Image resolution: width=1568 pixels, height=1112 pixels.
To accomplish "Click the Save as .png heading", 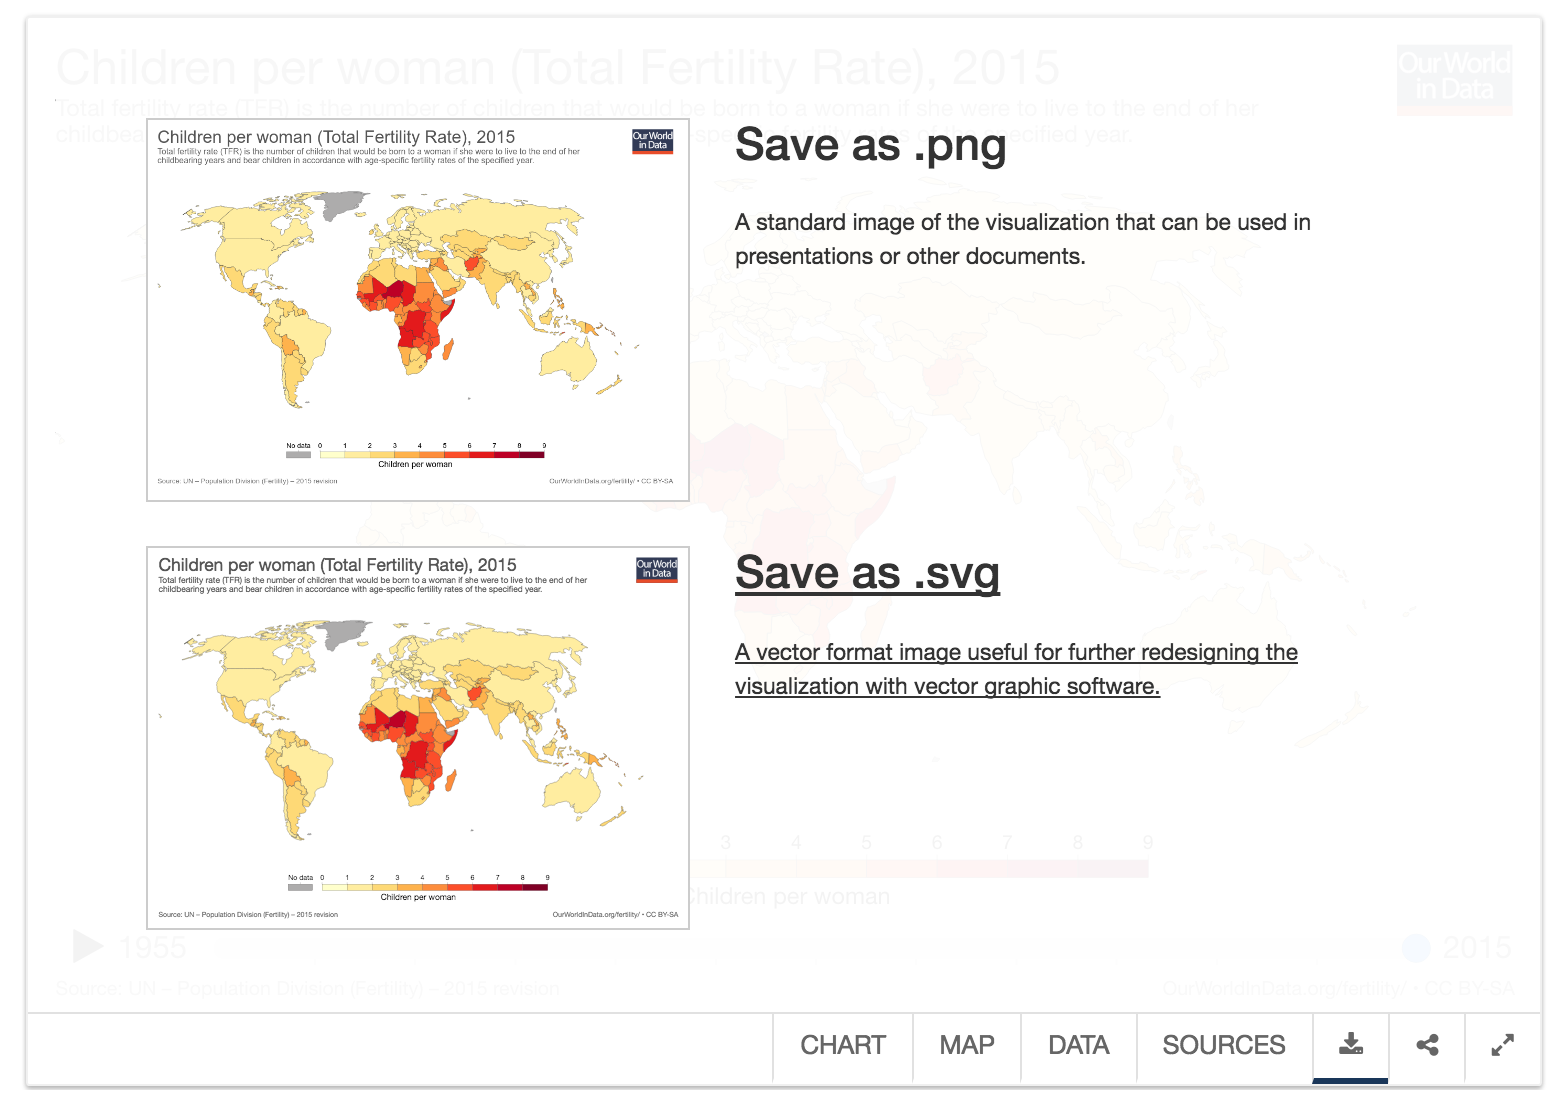I will point(870,146).
